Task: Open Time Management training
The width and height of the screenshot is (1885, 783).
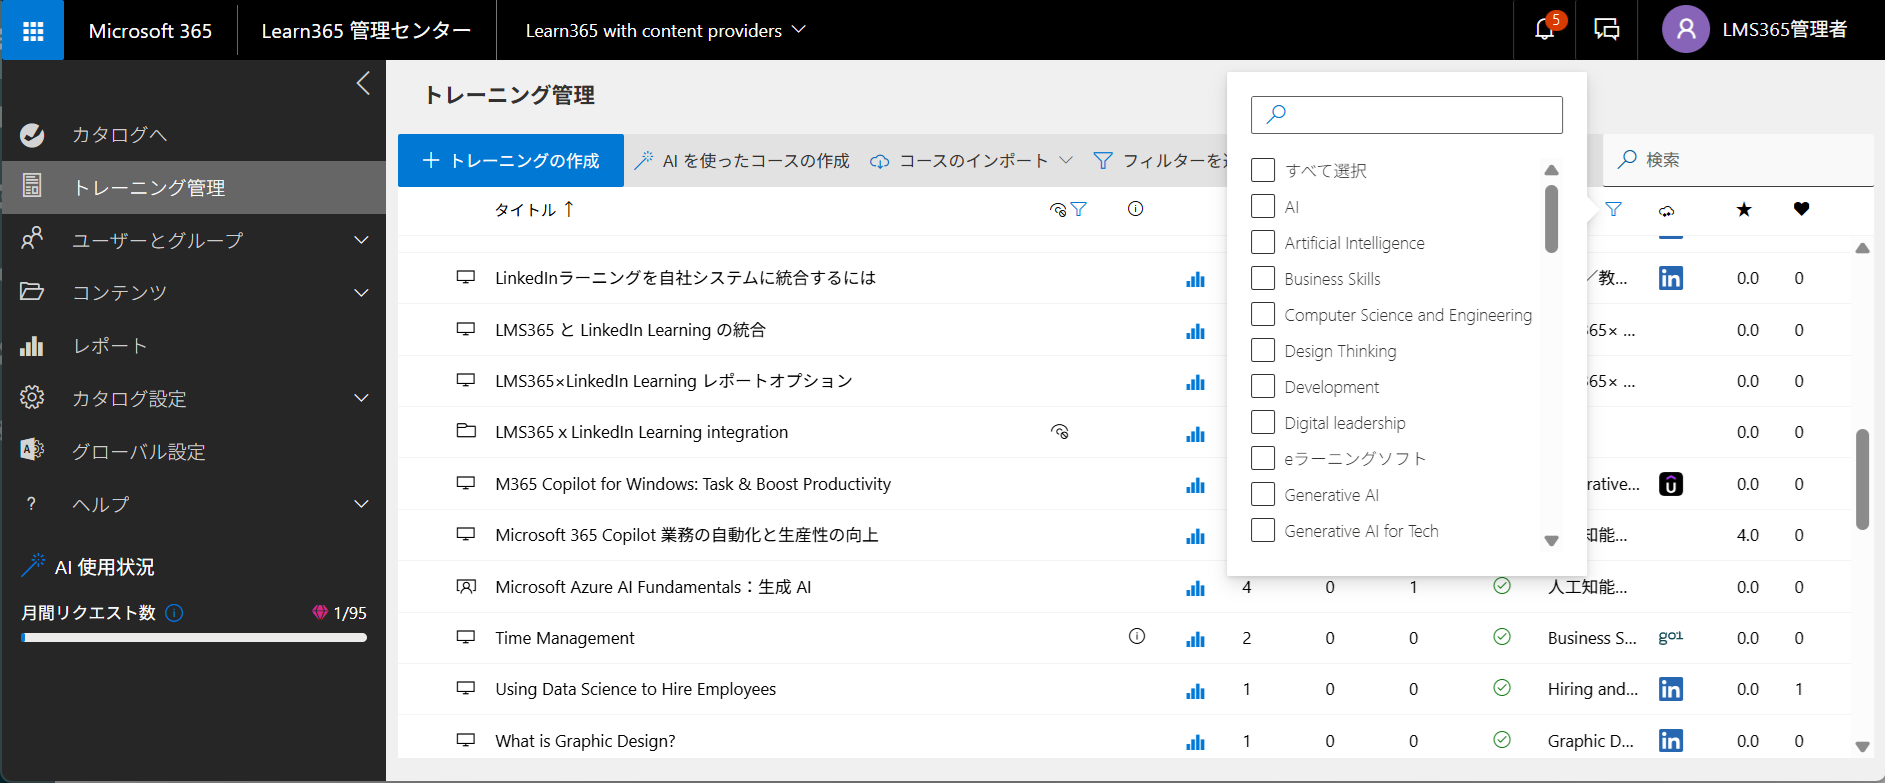Action: tap(565, 638)
